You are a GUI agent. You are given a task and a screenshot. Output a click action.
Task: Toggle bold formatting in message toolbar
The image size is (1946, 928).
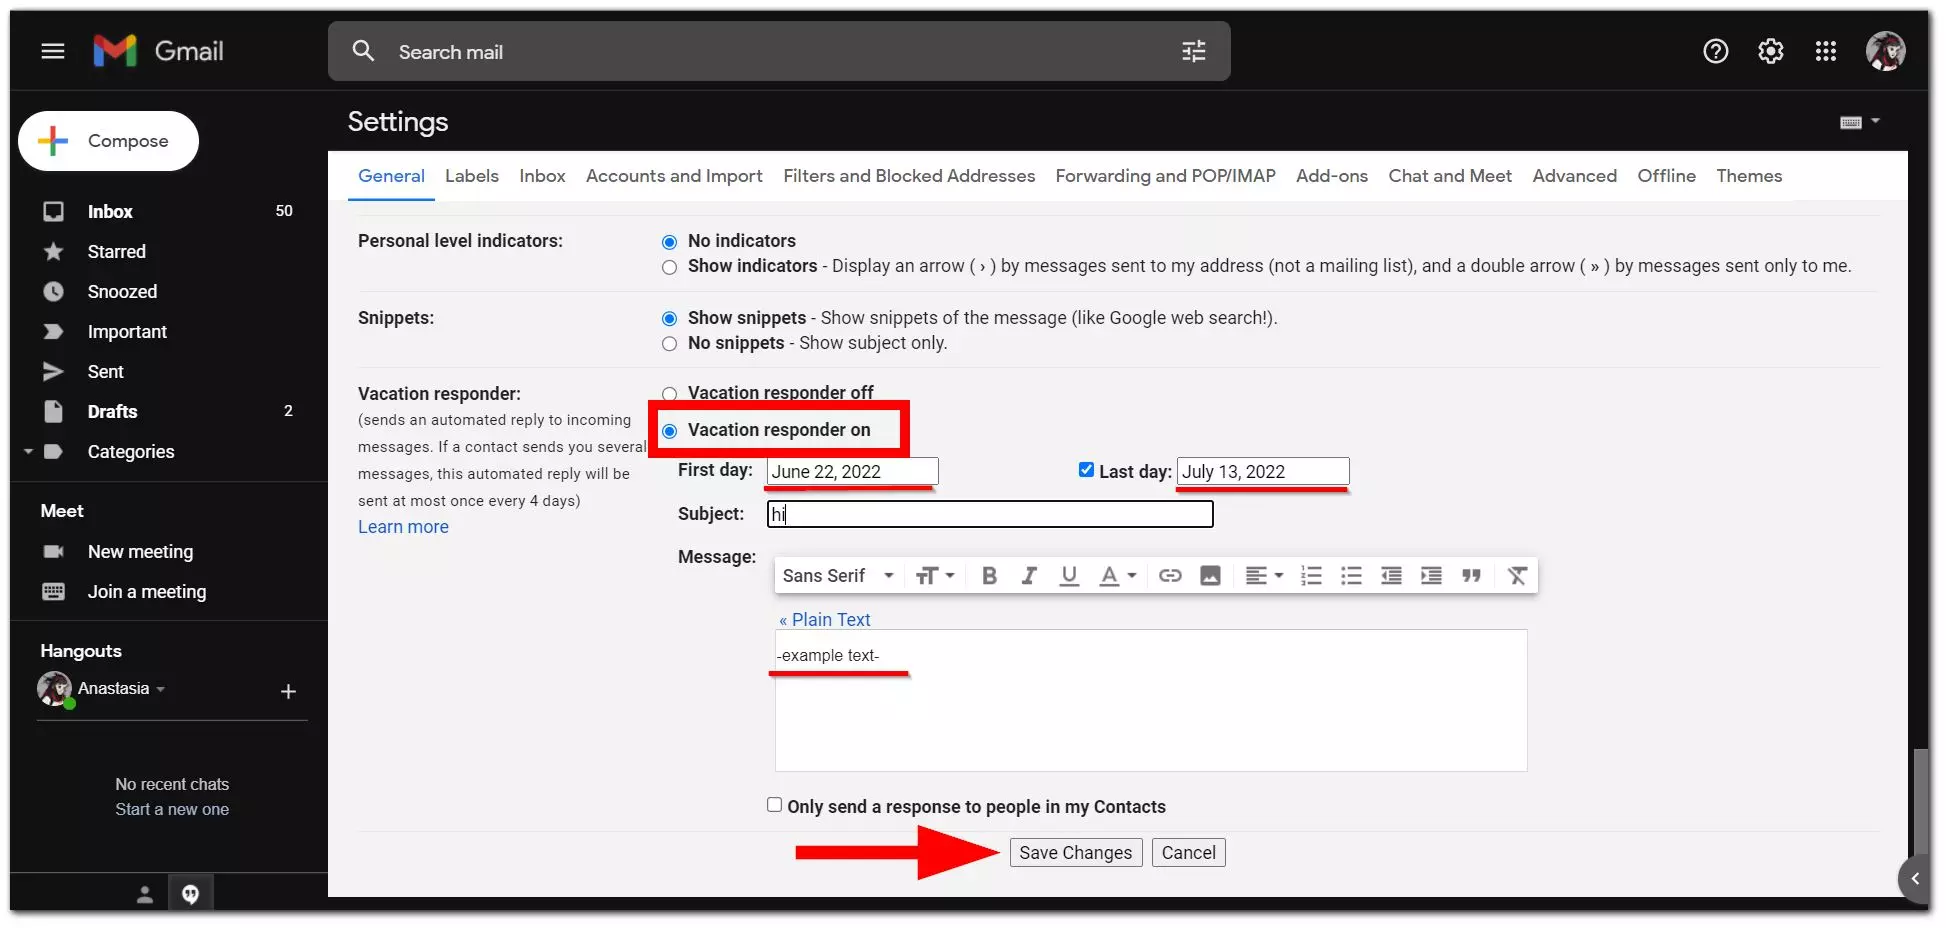pyautogui.click(x=989, y=576)
